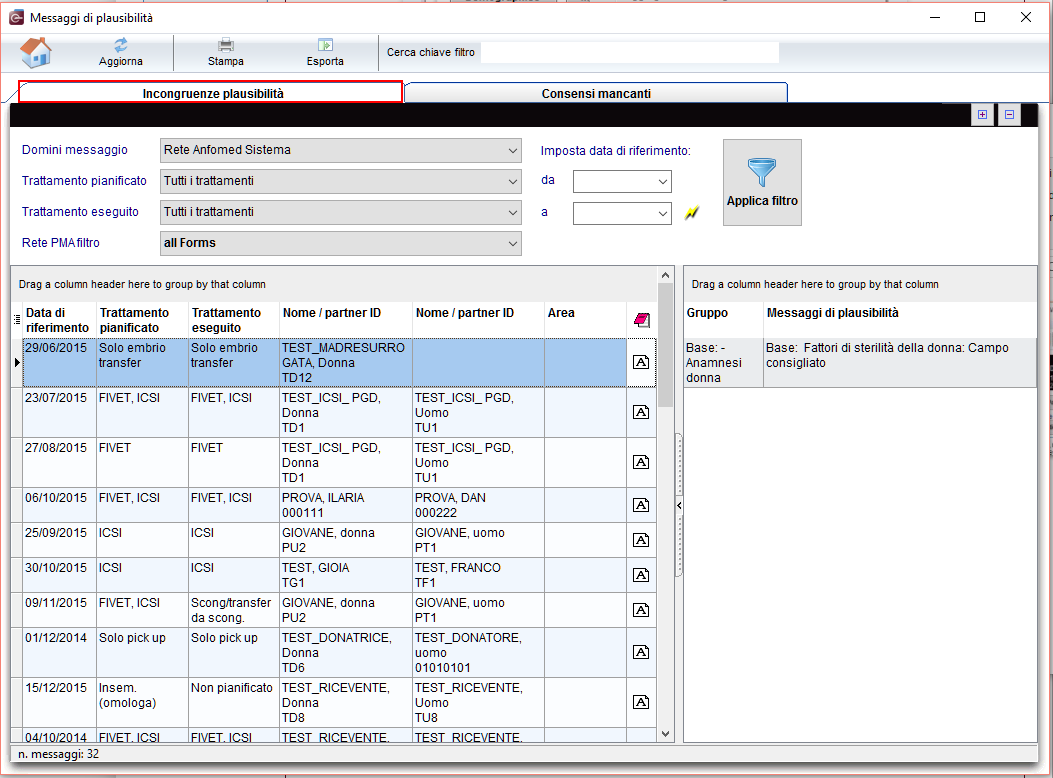The image size is (1053, 778).
Task: Sort by Trattamento pianificato column header
Action: (x=143, y=320)
